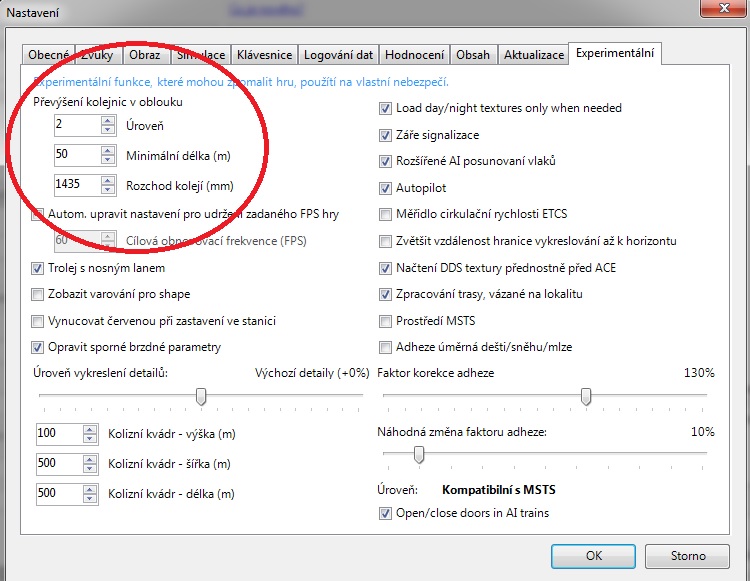
Task: Click the OK button
Action: tap(593, 555)
